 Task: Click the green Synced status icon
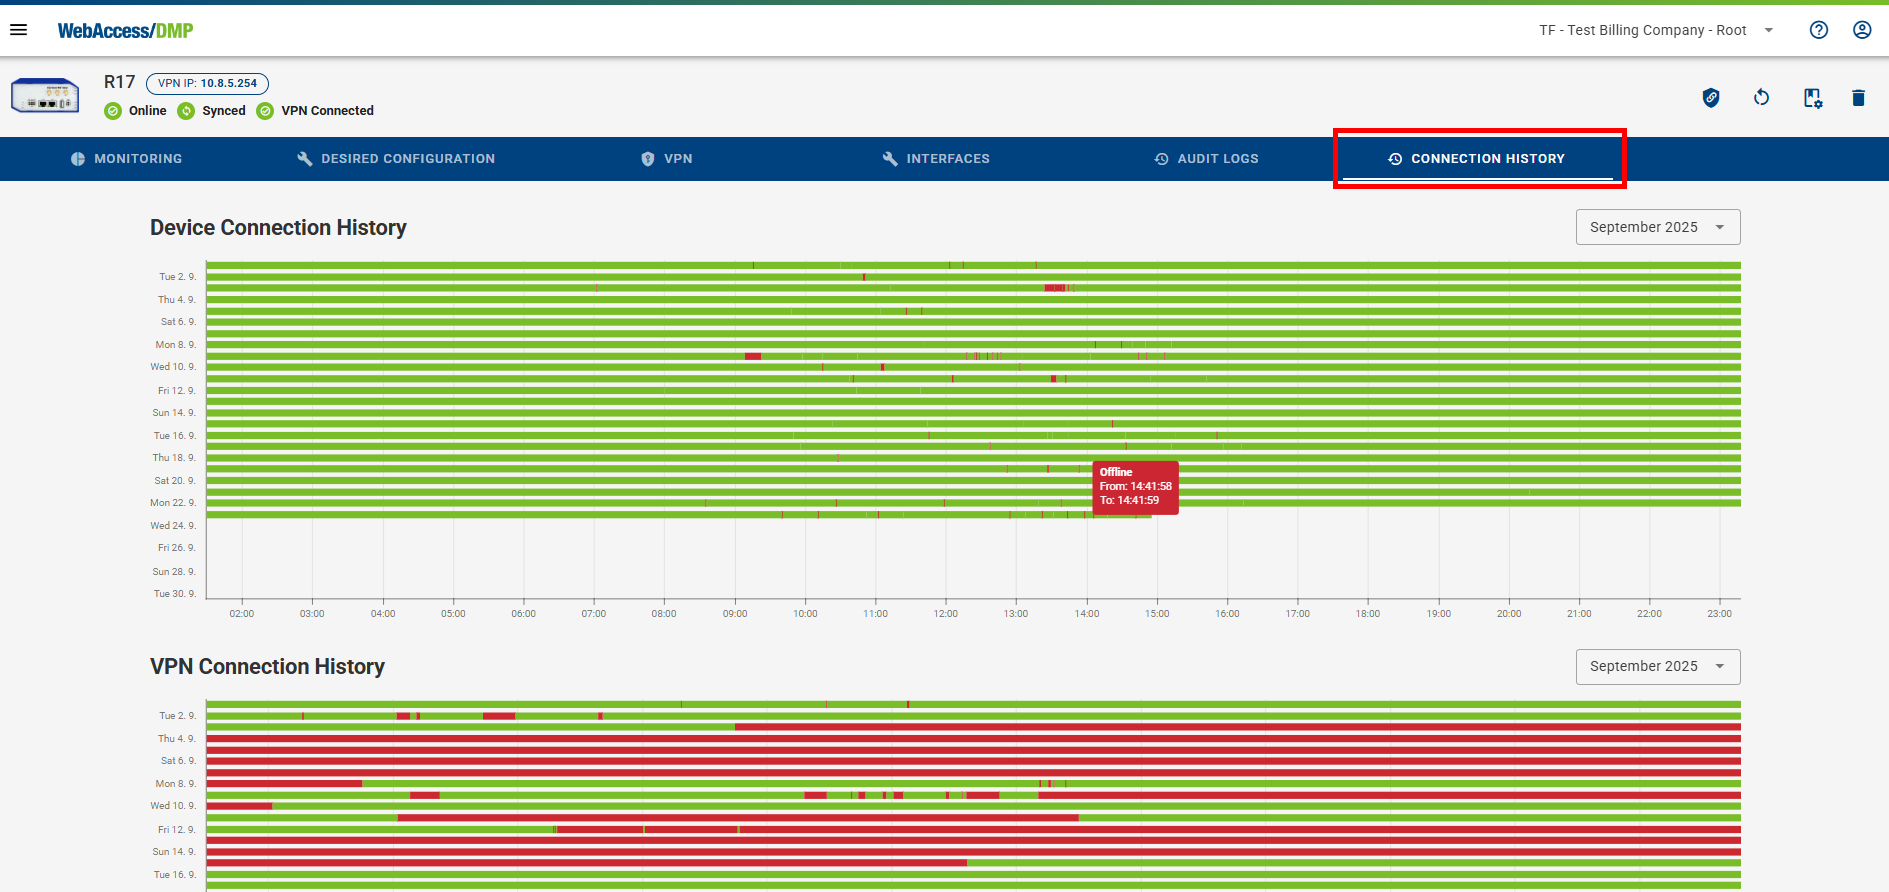click(186, 111)
